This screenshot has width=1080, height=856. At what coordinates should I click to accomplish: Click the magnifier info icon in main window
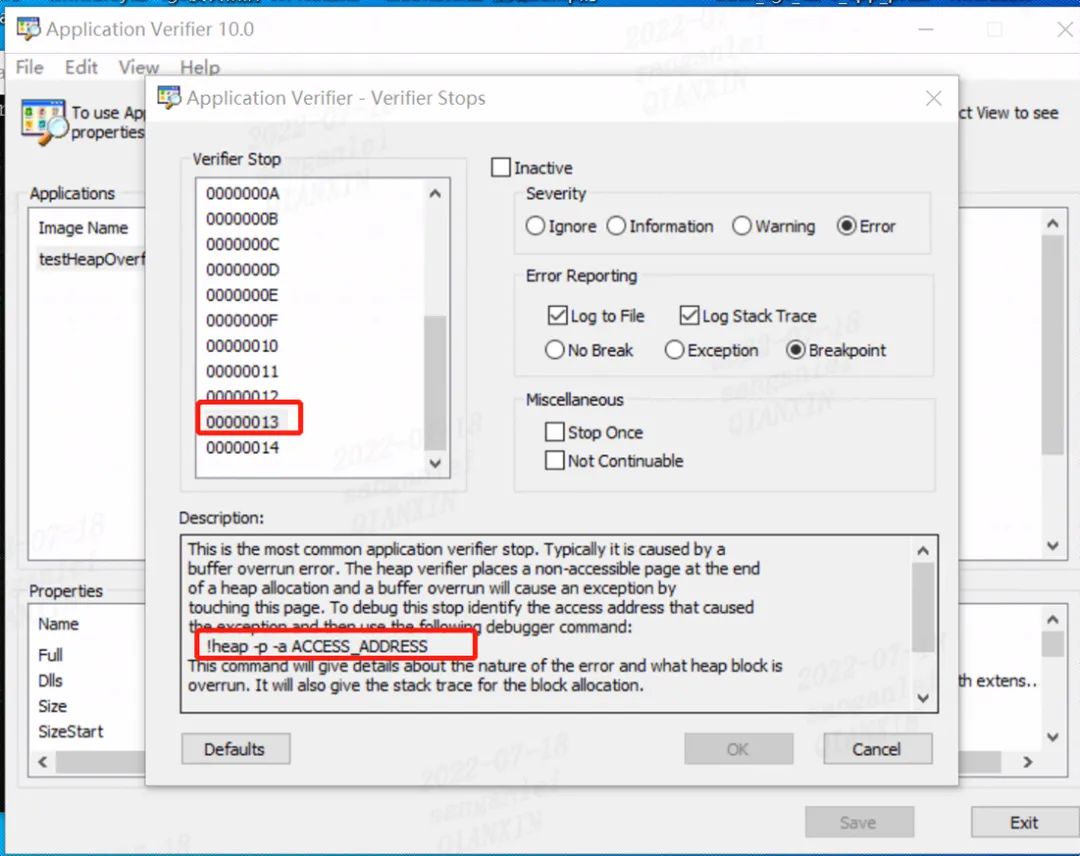coord(45,122)
